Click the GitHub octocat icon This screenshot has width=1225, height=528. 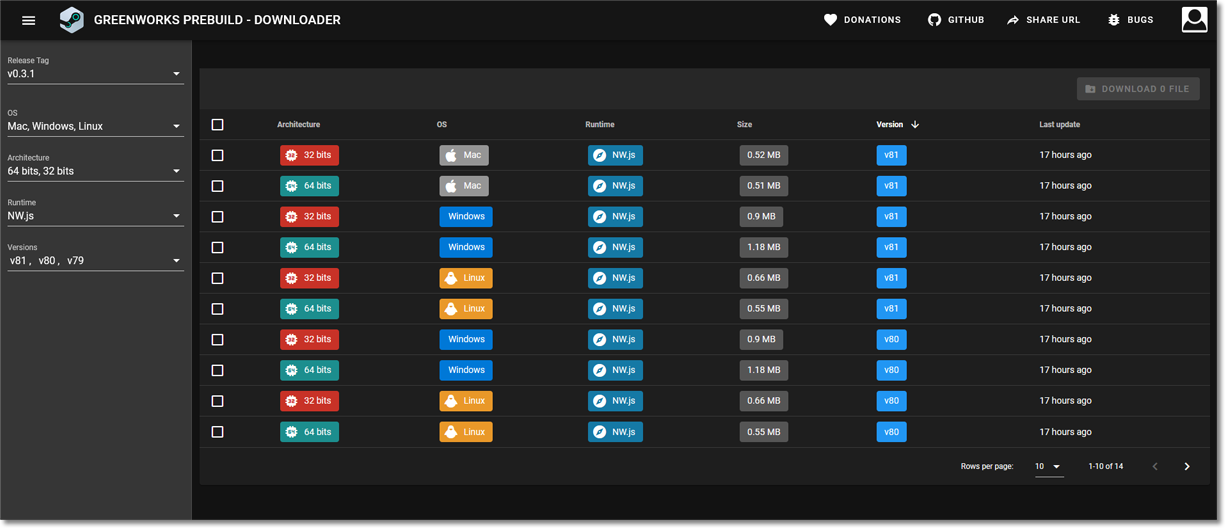934,20
